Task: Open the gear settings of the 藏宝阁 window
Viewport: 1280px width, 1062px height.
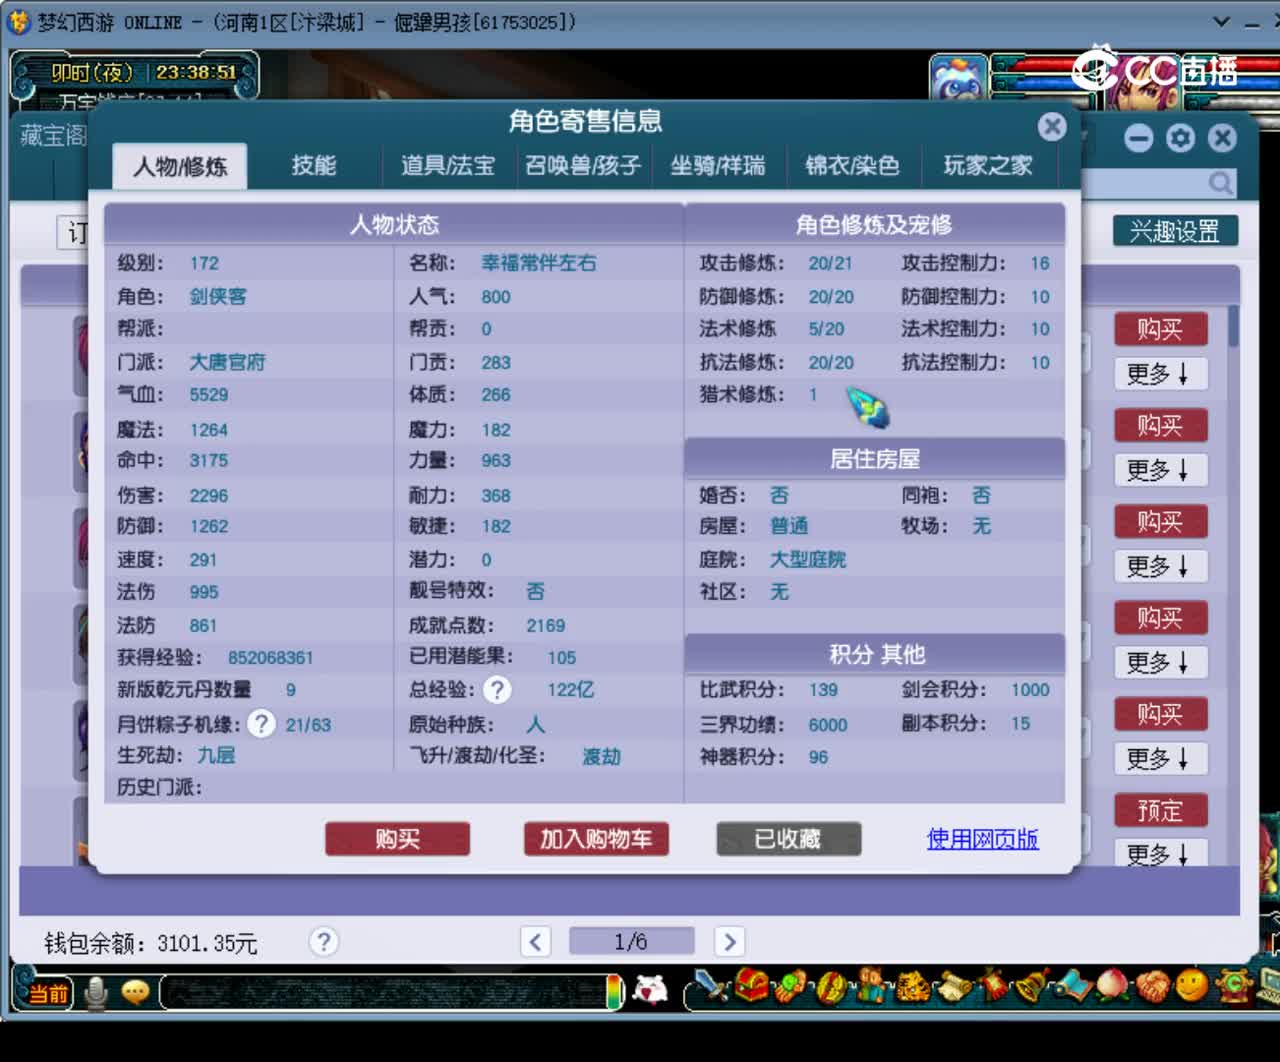Action: point(1180,138)
